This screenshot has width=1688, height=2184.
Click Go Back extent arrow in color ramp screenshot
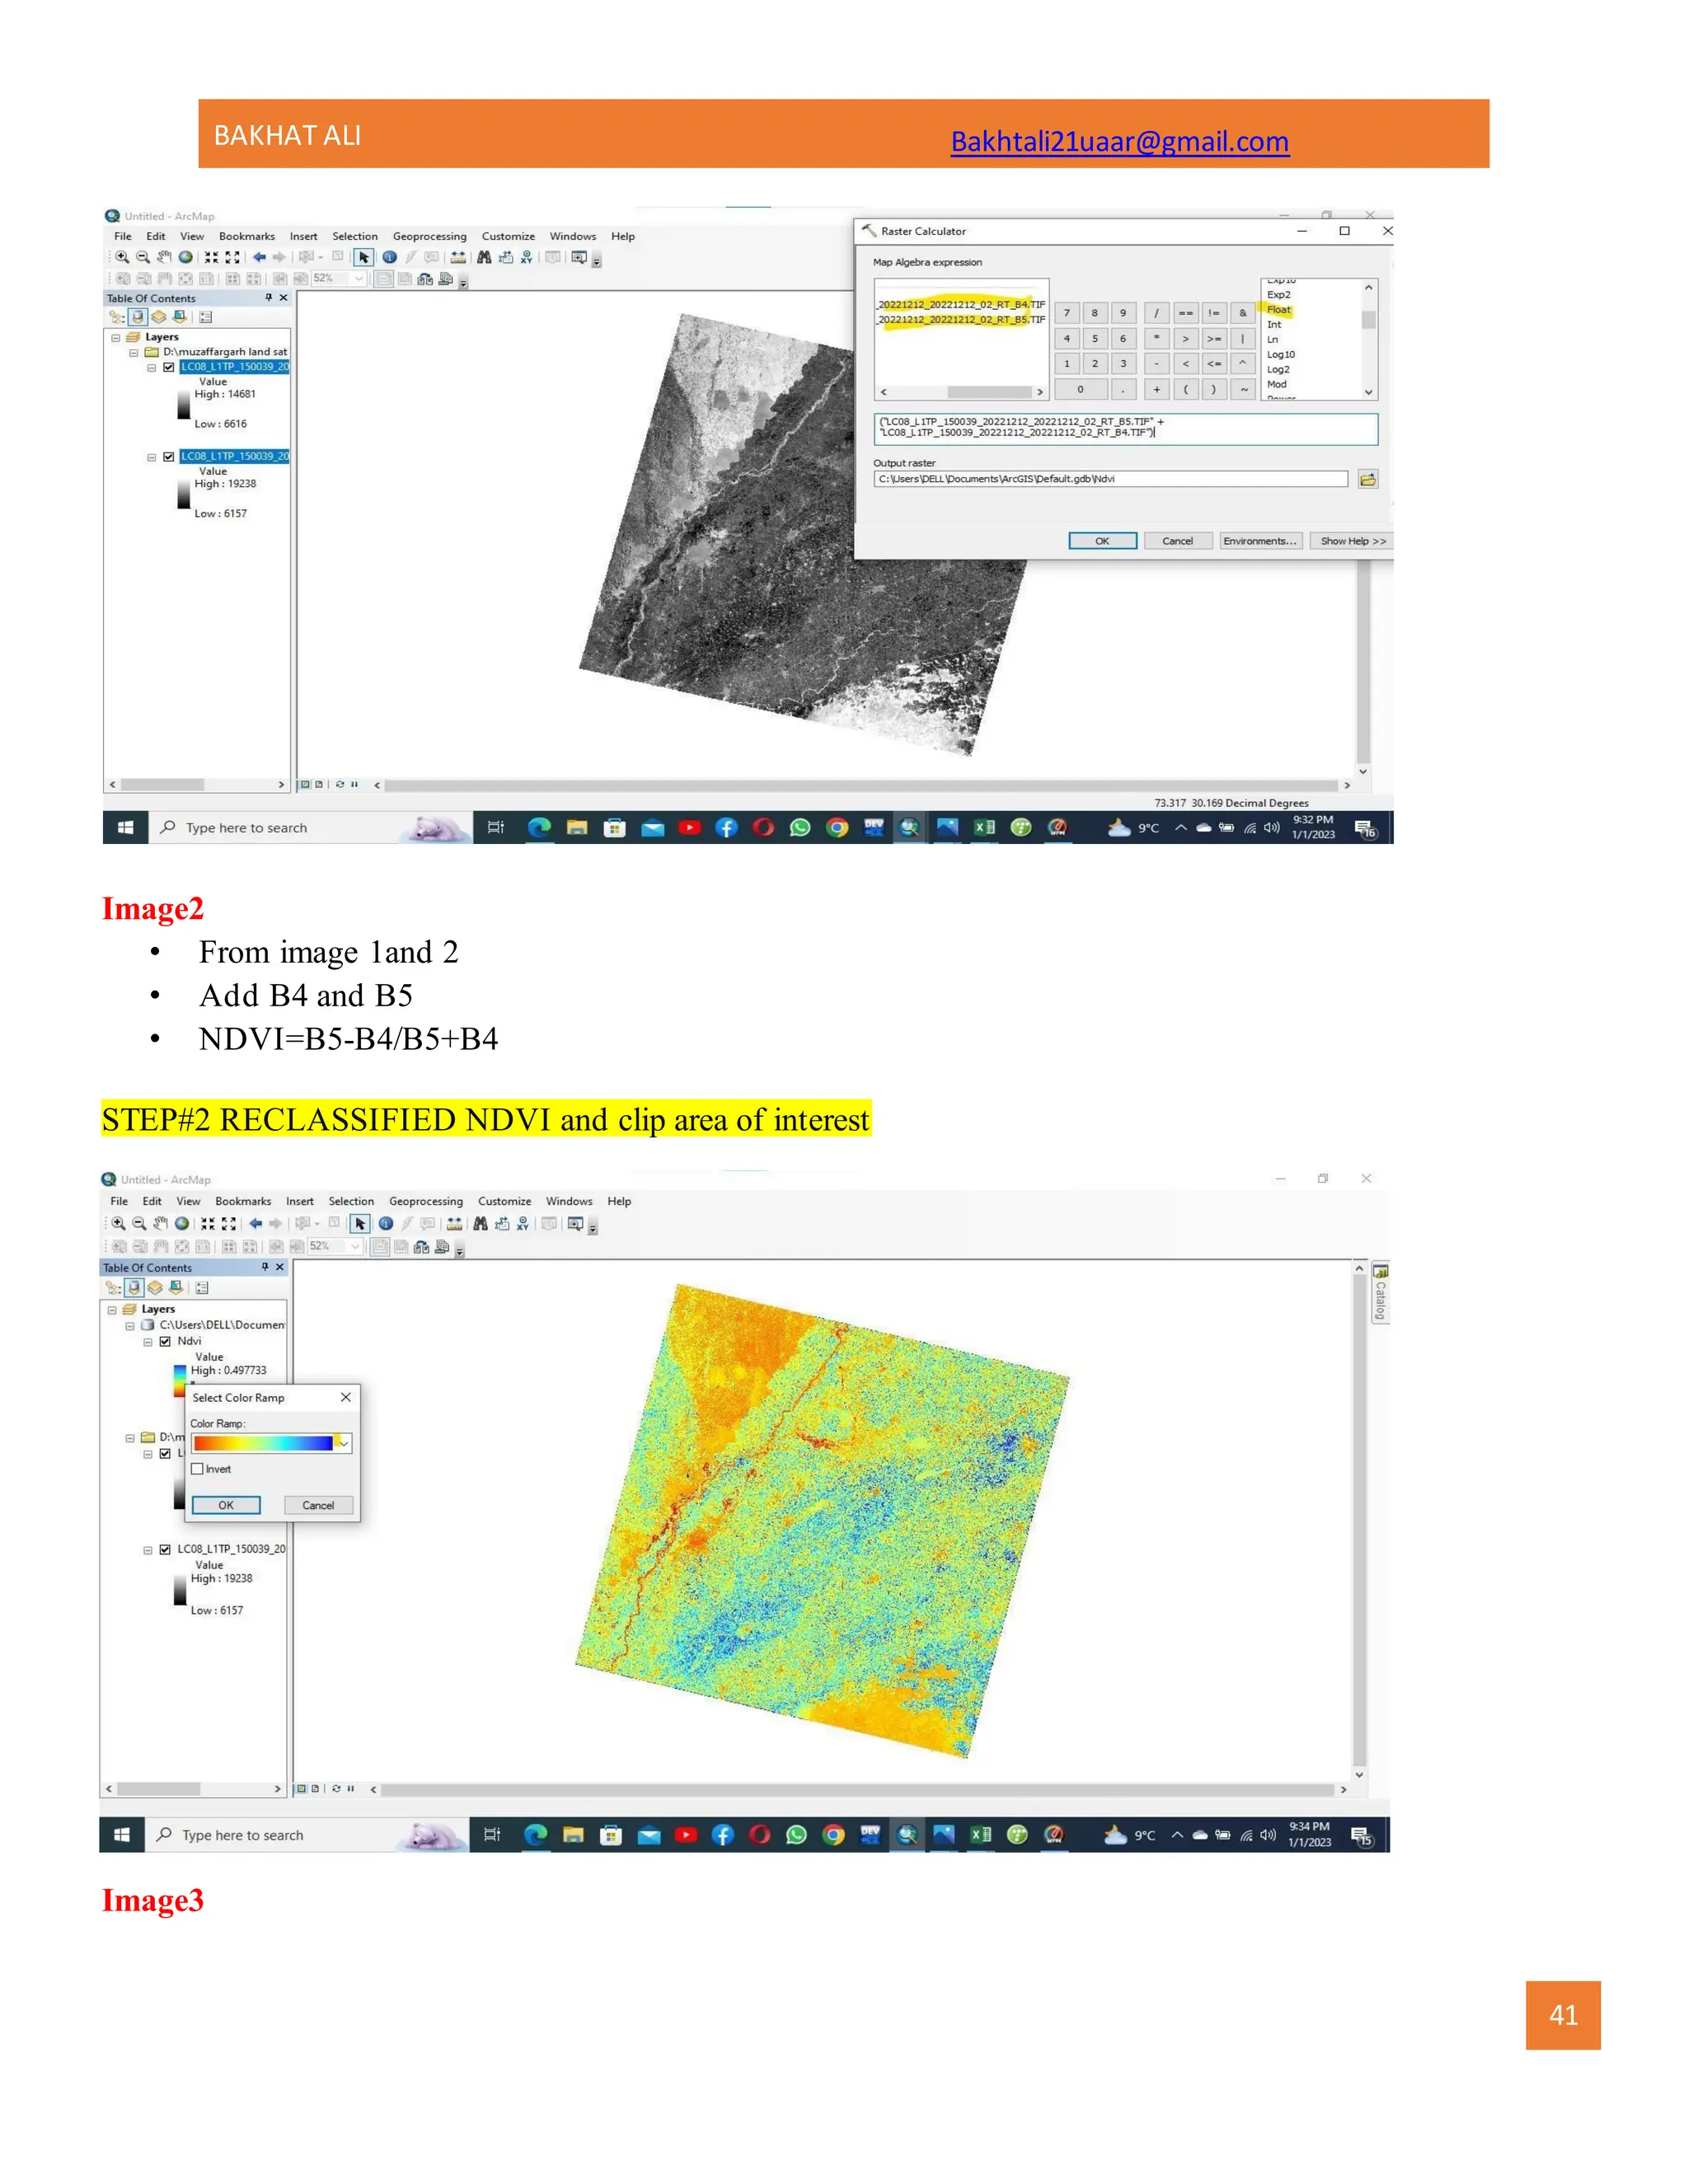click(255, 1223)
